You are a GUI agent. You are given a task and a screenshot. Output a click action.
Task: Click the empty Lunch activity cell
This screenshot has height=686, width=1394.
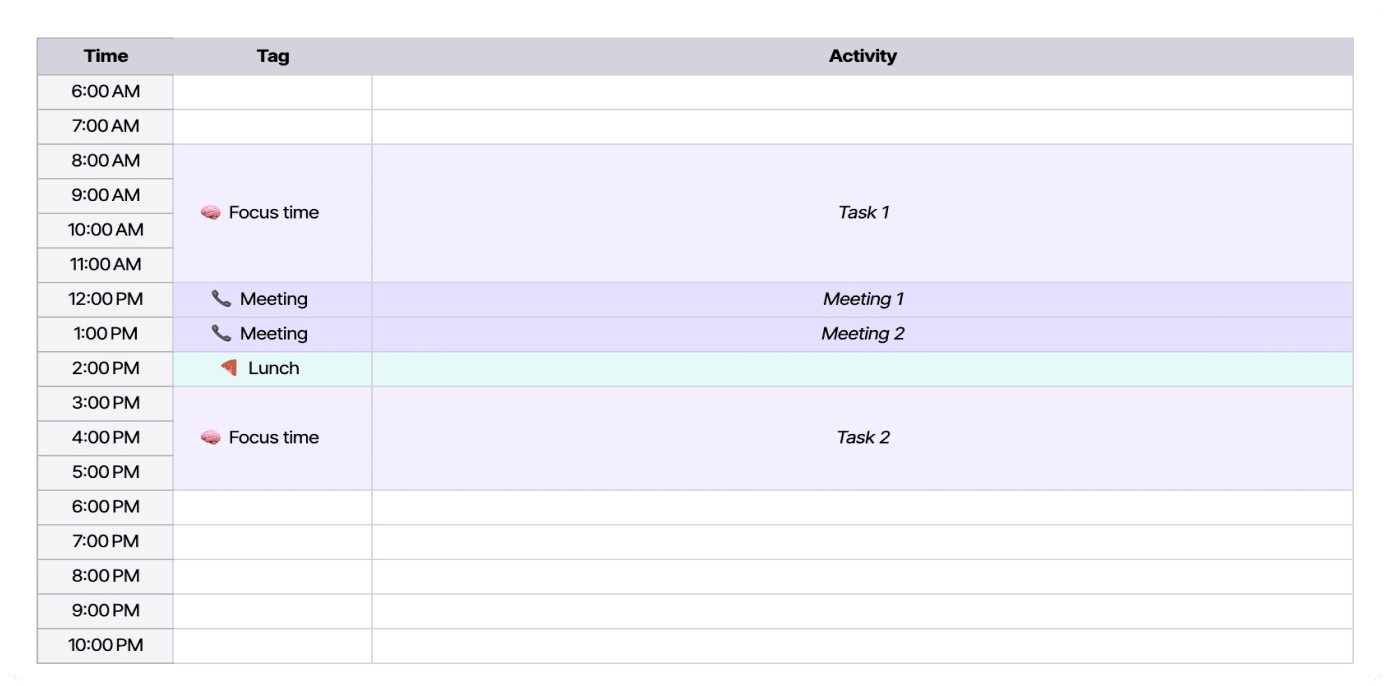click(x=862, y=369)
